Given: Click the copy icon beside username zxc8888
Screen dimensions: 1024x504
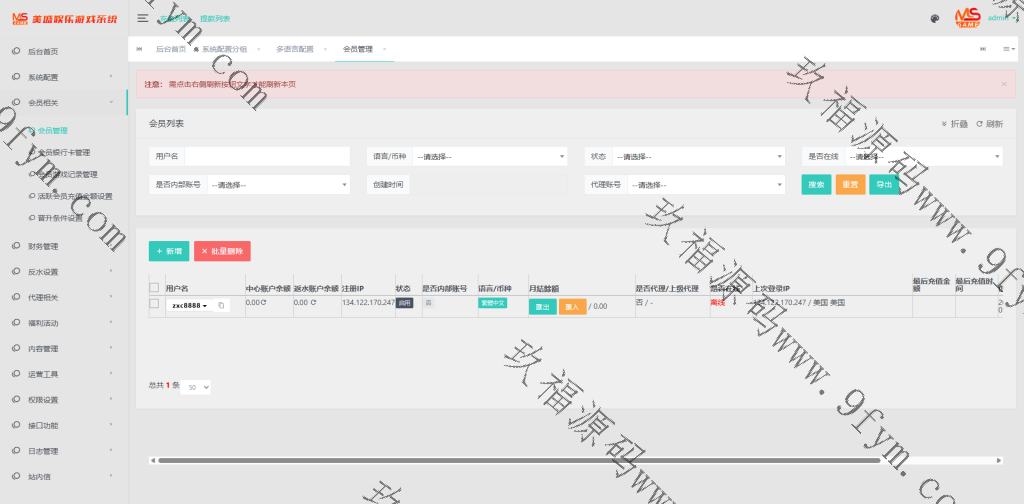Looking at the screenshot, I should [x=221, y=306].
